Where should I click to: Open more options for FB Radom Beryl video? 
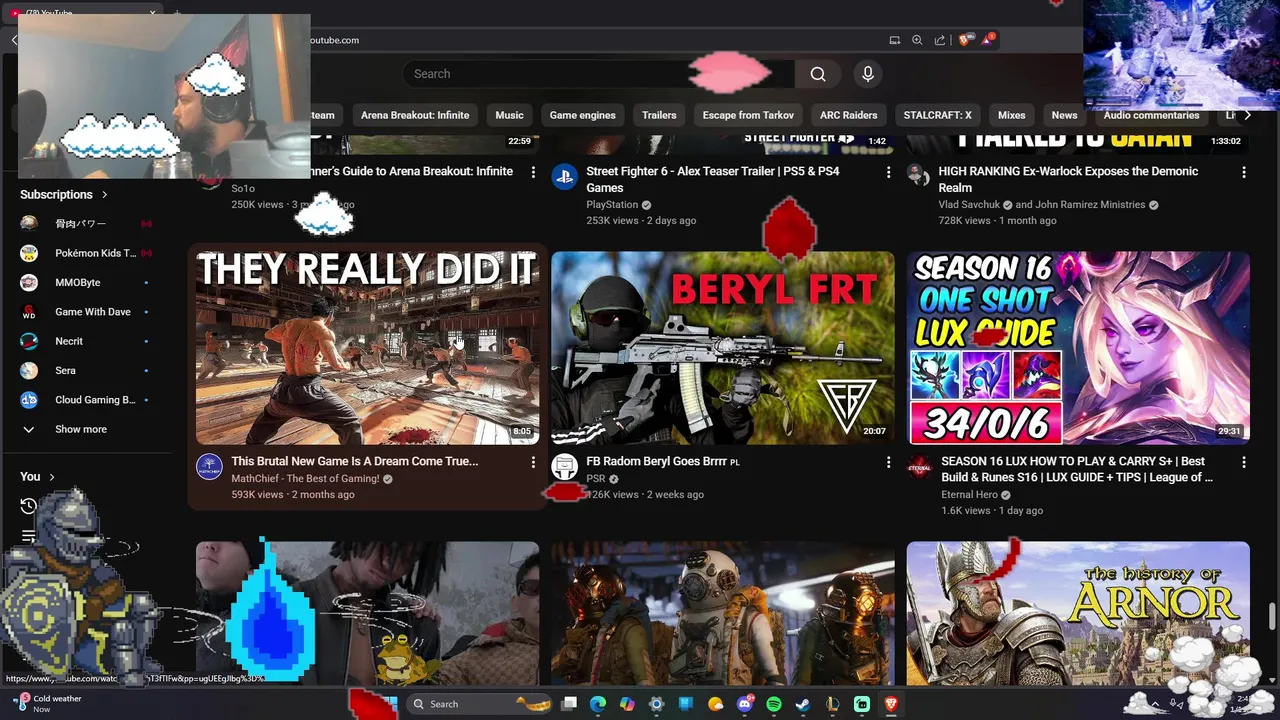[888, 462]
